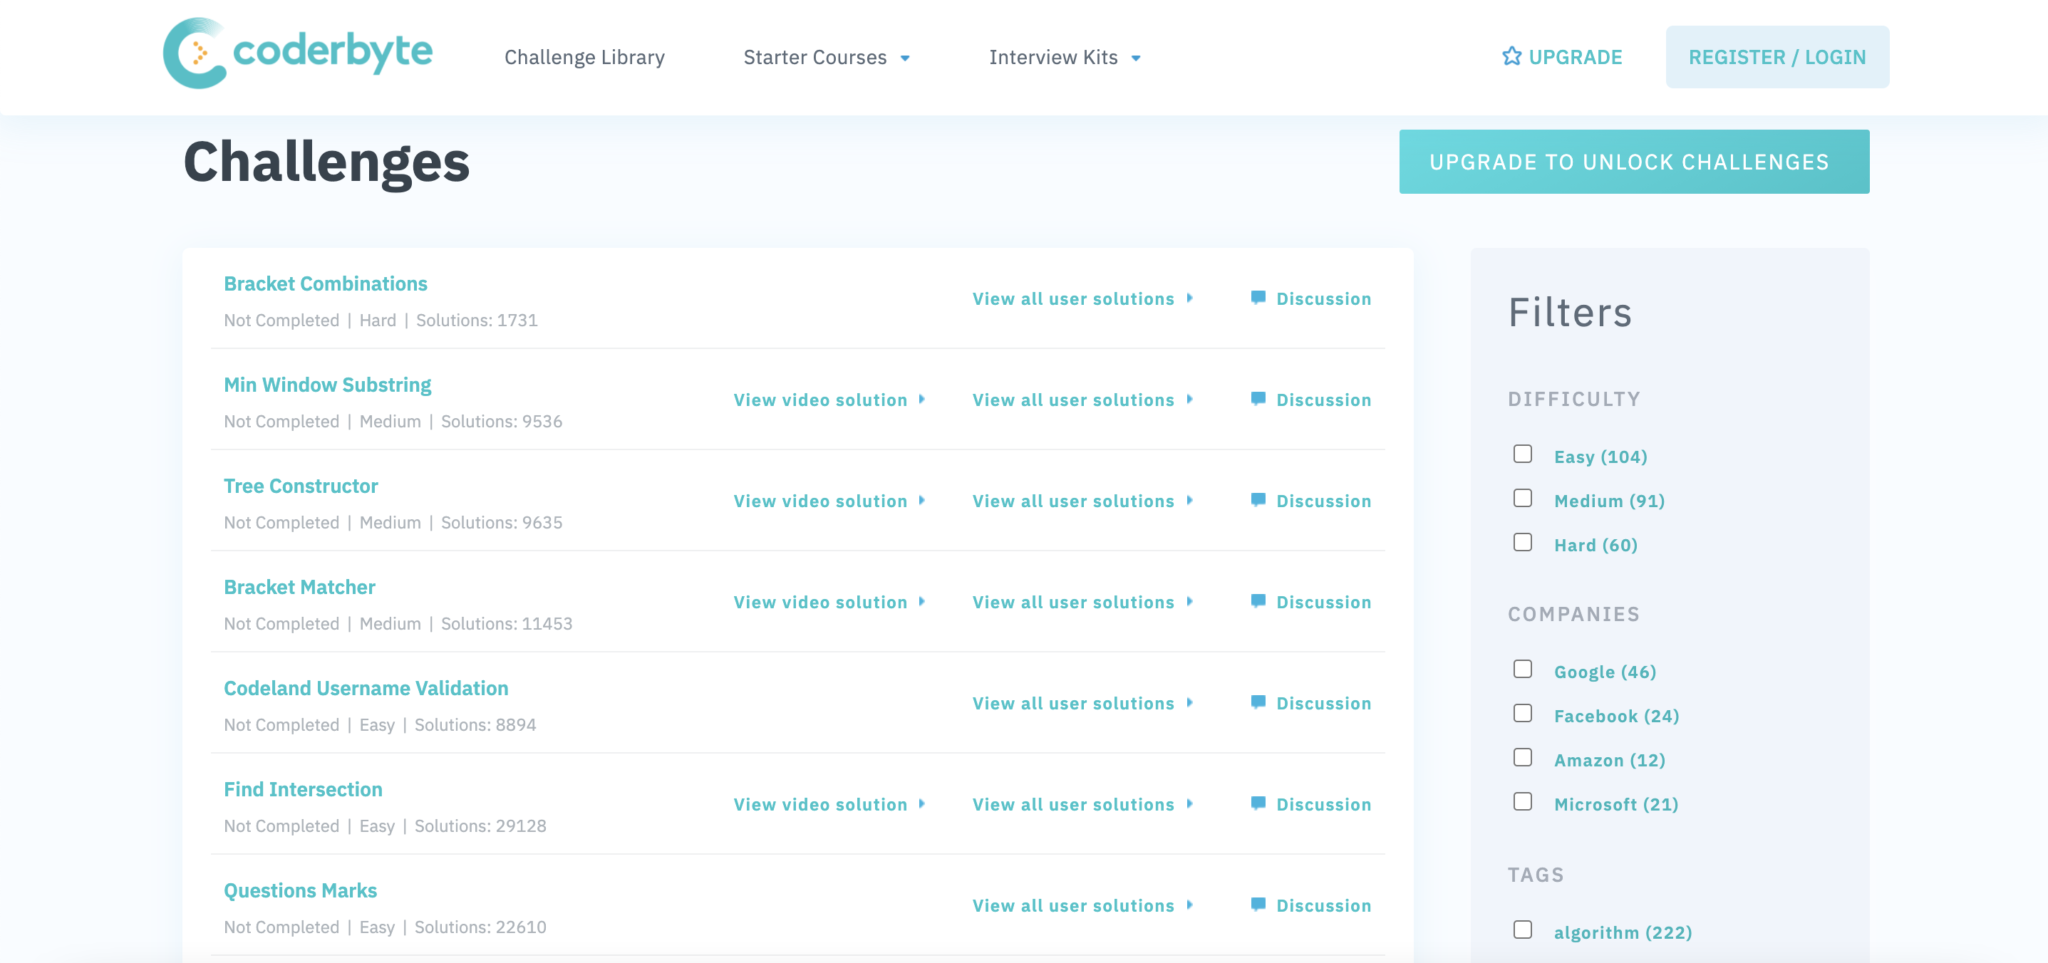Check the algorithm tag checkbox
Screen dimensions: 2048x963
click(x=1523, y=929)
